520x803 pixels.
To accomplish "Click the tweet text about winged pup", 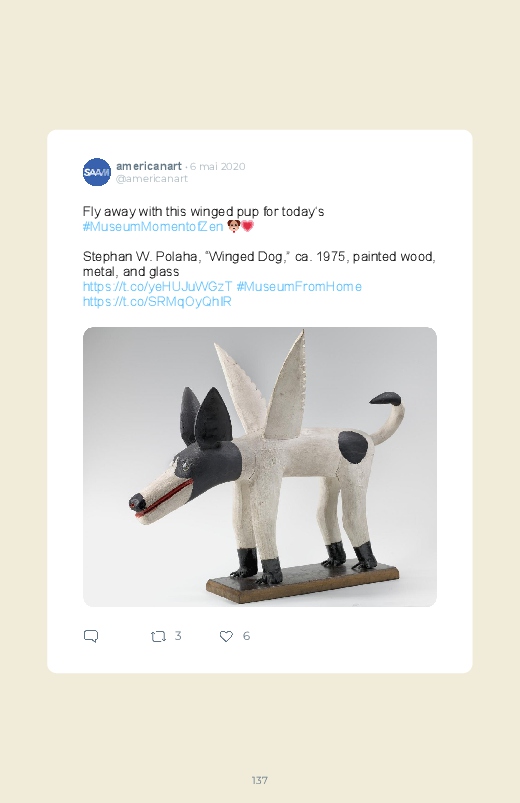I will click(203, 212).
